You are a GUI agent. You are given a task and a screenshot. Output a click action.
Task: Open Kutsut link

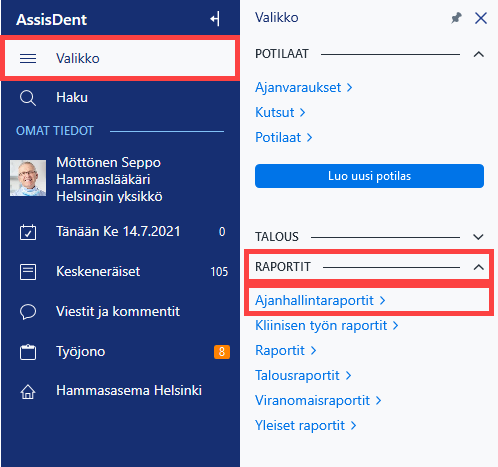coord(280,113)
